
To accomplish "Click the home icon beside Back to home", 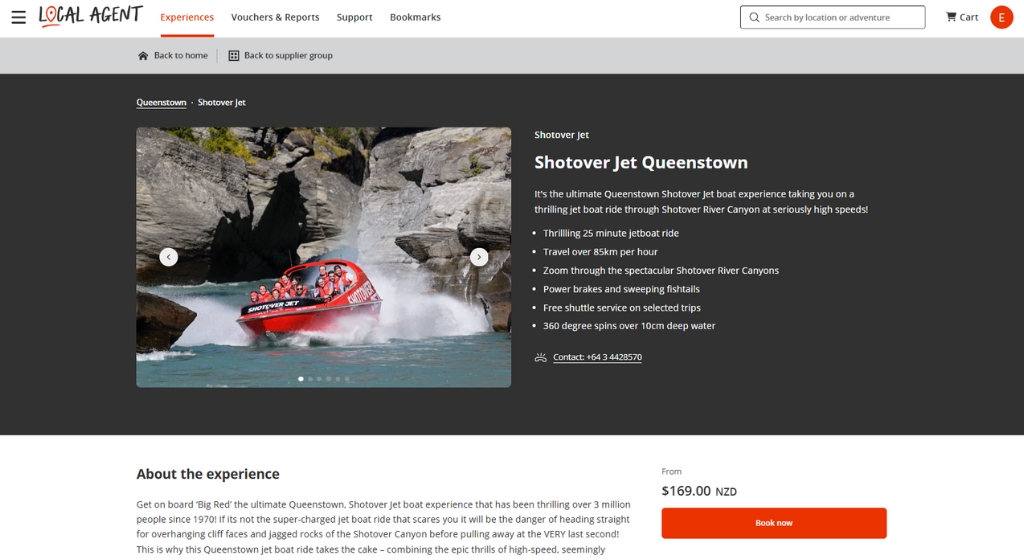I will click(143, 55).
